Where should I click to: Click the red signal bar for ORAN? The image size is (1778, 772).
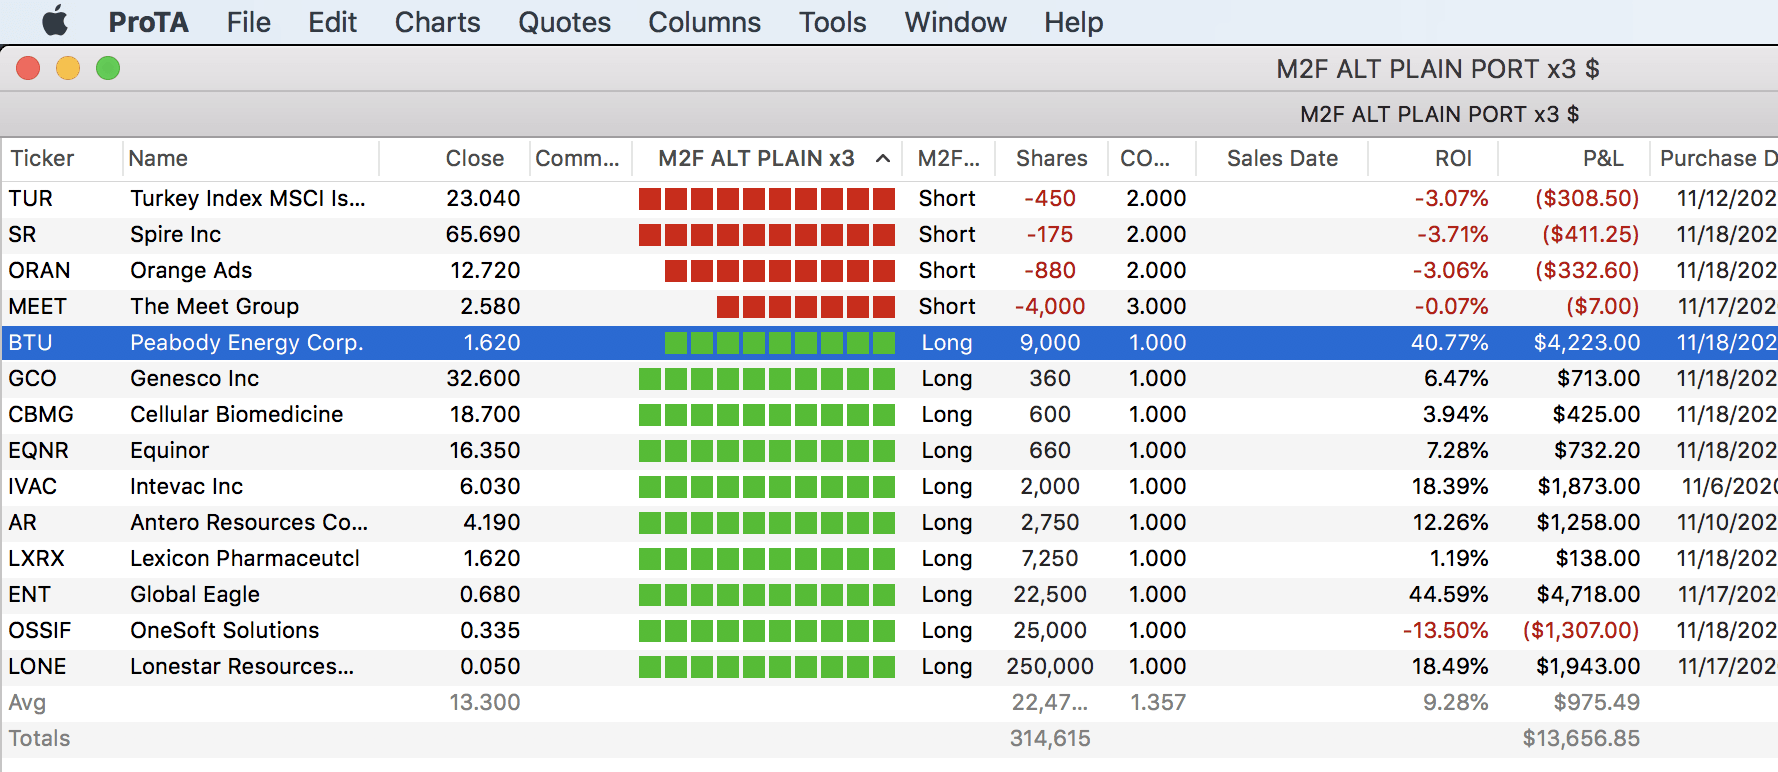(780, 270)
